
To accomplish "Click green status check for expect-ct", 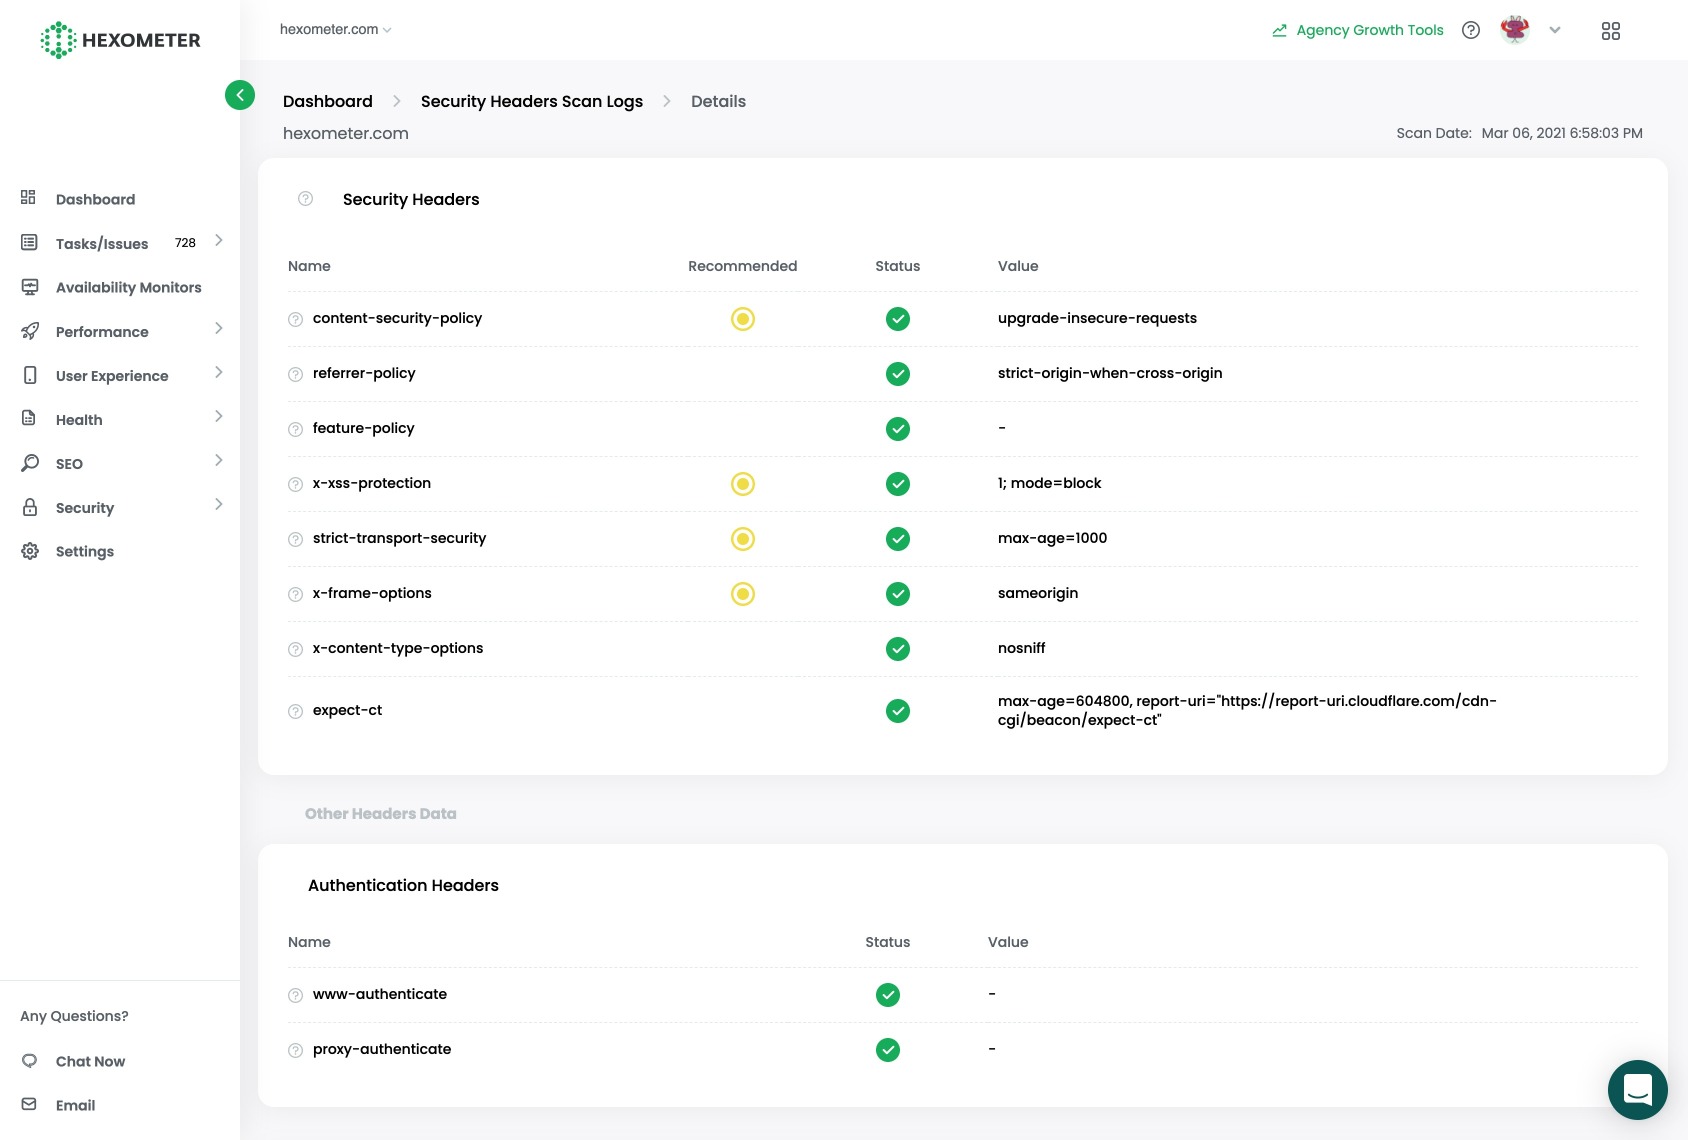I will coord(898,711).
